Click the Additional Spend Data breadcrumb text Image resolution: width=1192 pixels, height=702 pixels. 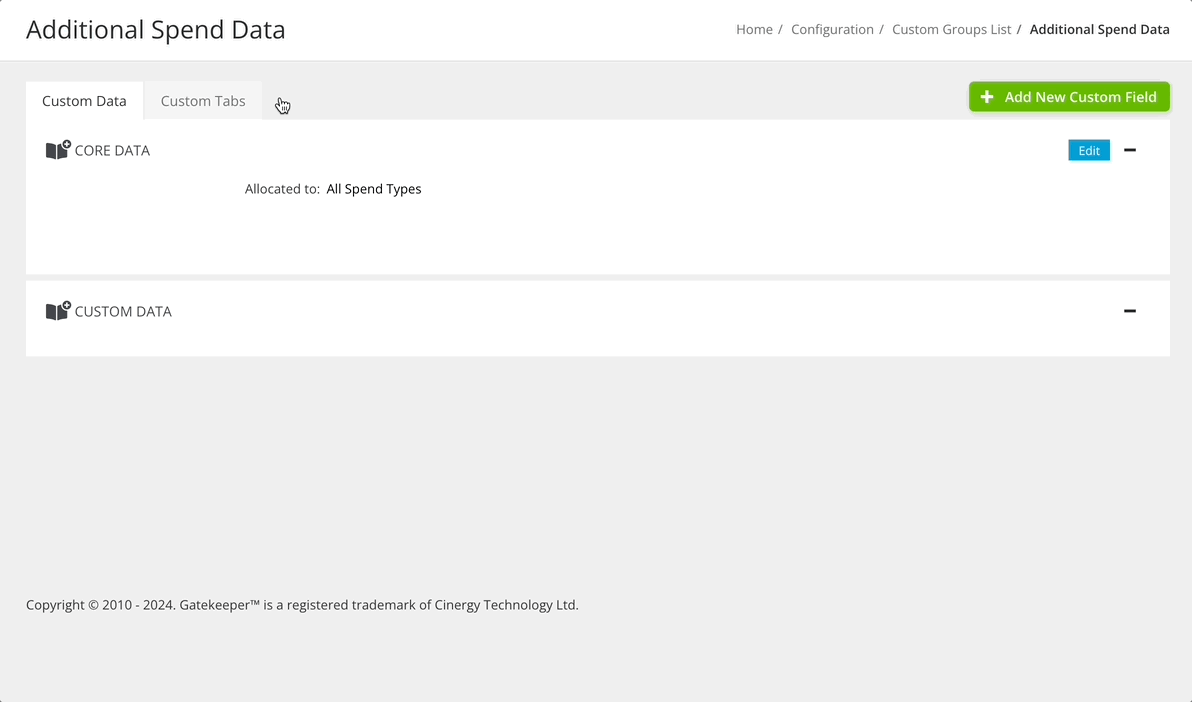(1099, 29)
